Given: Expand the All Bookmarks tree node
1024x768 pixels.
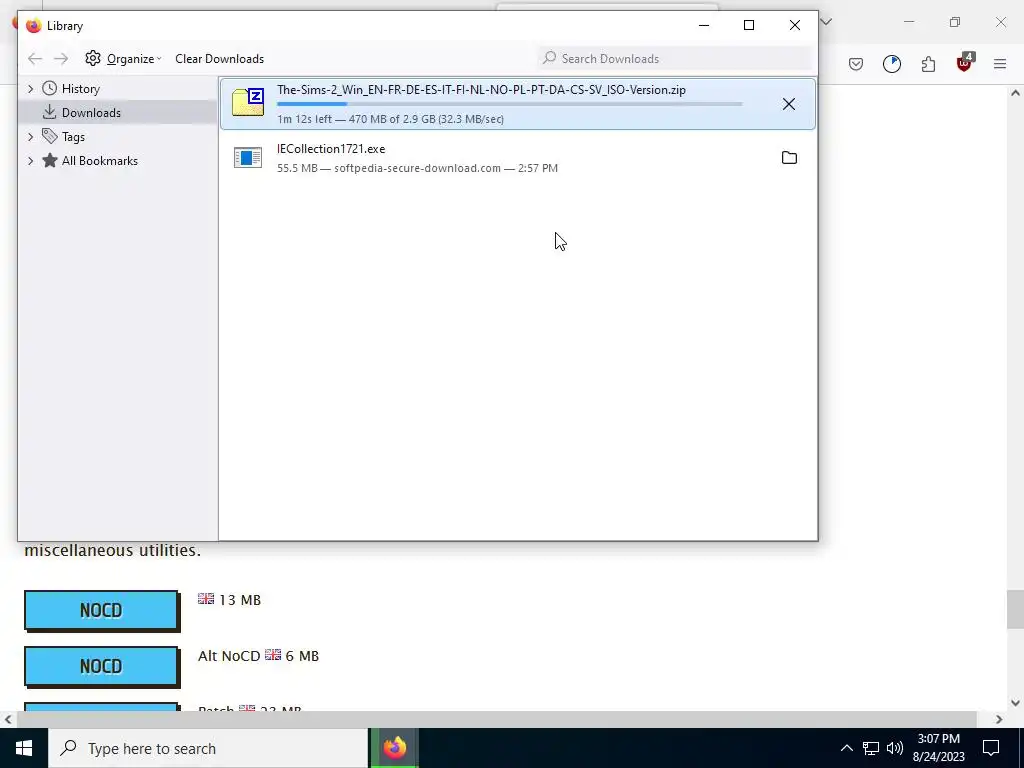Looking at the screenshot, I should (31, 161).
